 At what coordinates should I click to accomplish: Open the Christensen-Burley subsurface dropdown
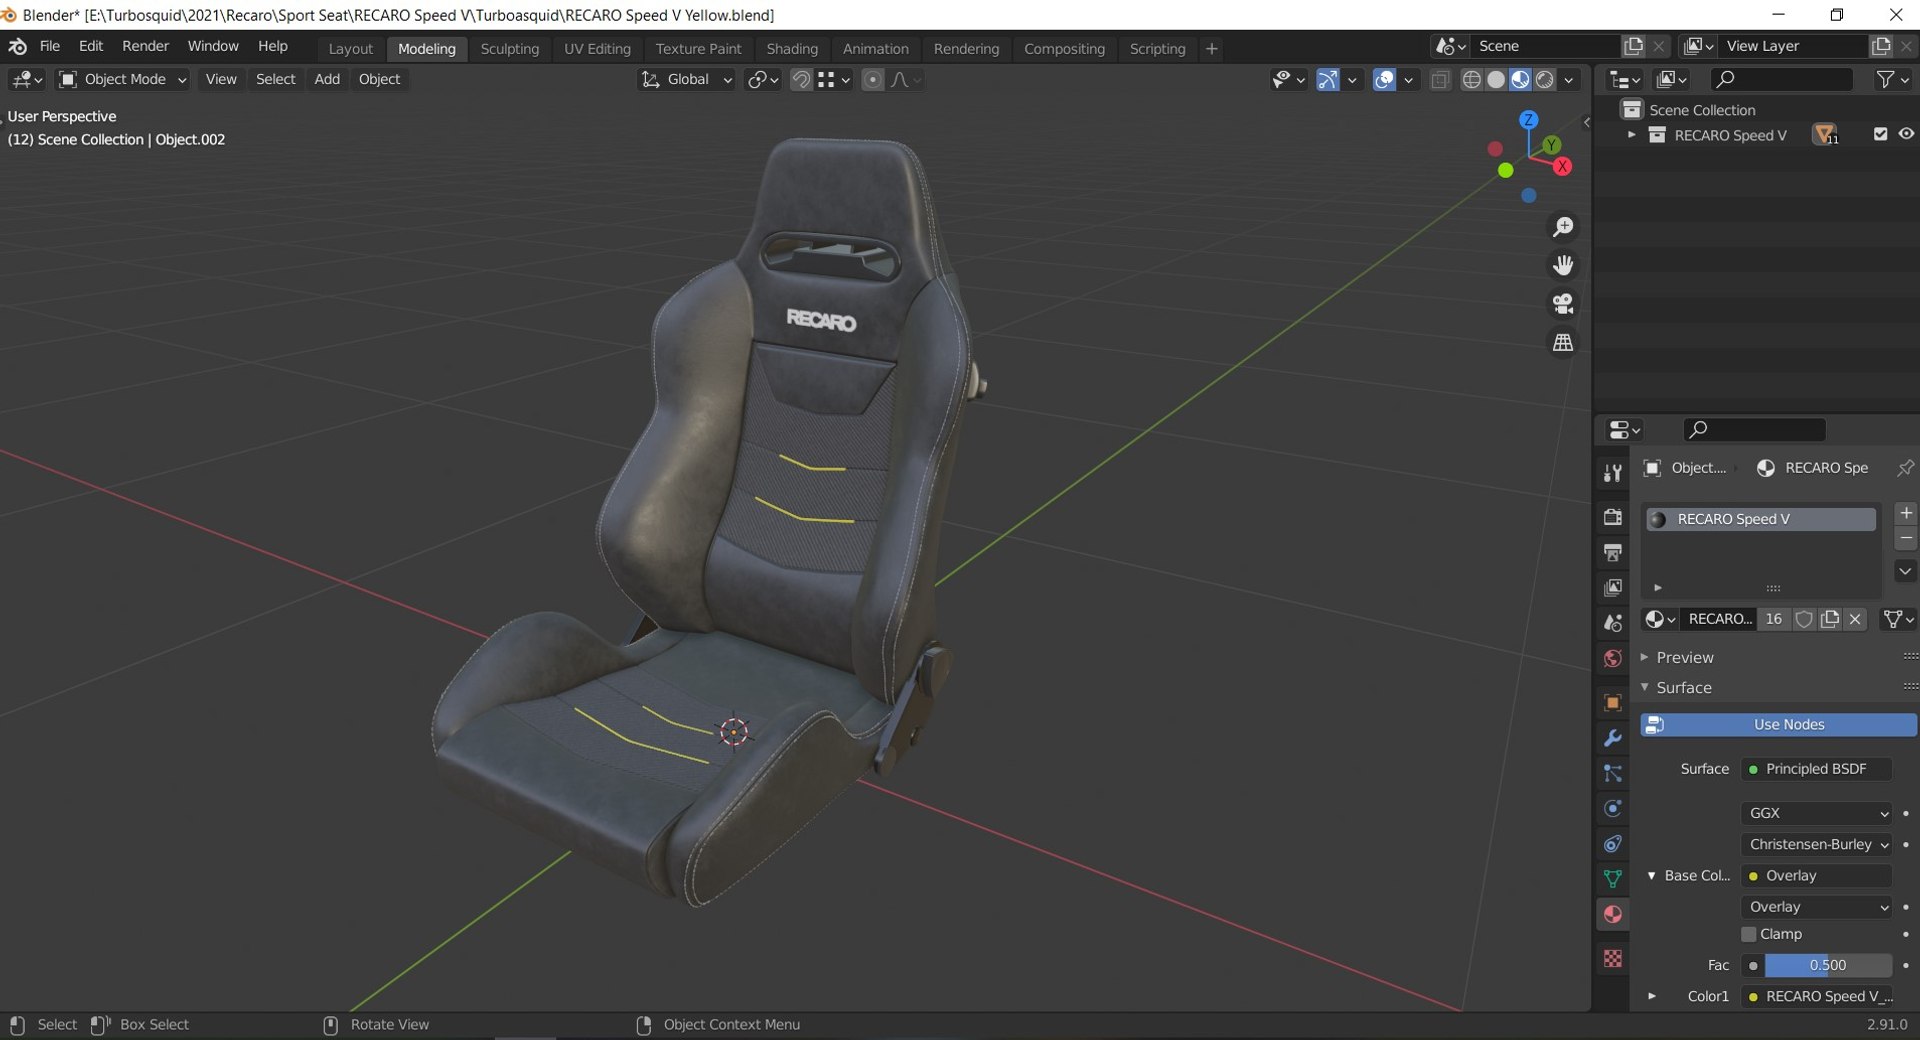(x=1817, y=844)
